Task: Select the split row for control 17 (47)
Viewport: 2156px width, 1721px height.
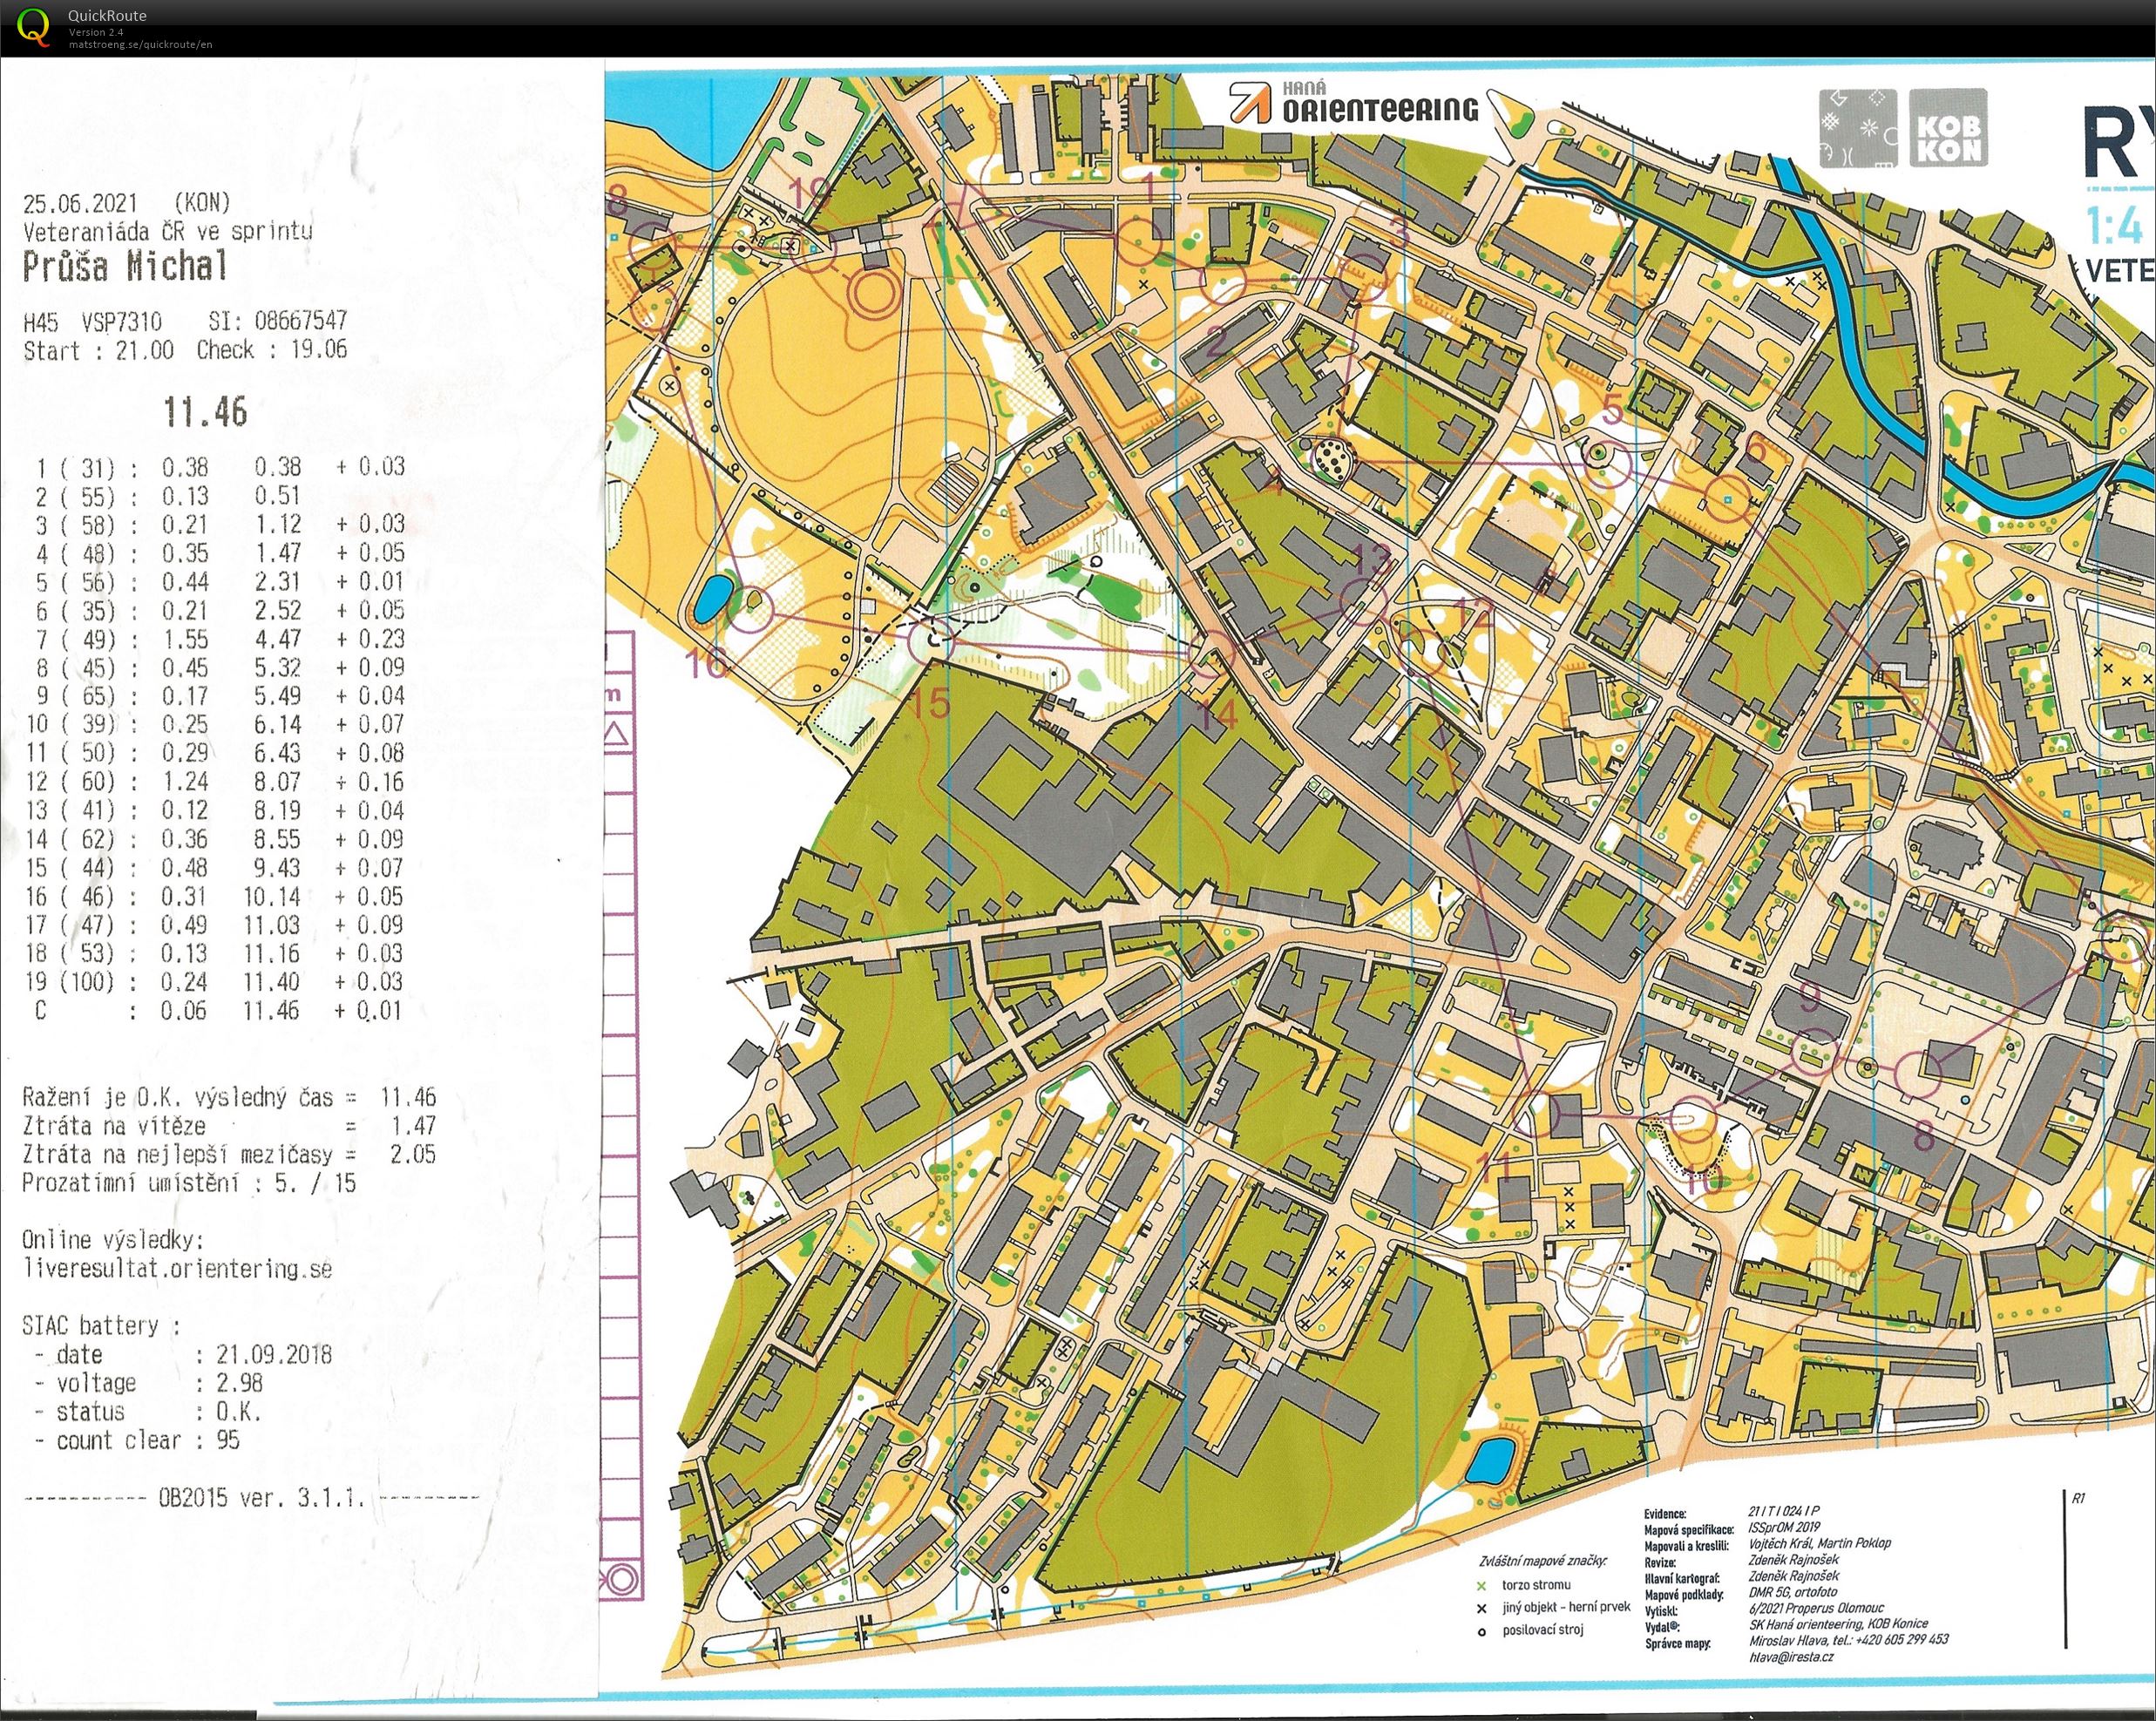Action: point(216,925)
